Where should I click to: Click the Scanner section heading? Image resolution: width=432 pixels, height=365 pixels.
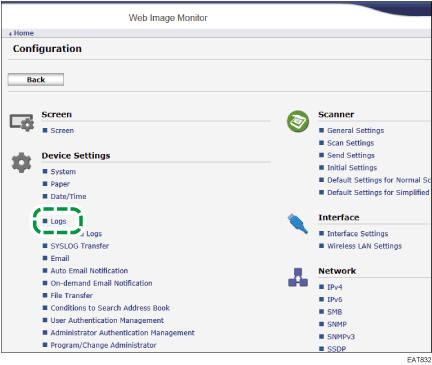pos(336,114)
